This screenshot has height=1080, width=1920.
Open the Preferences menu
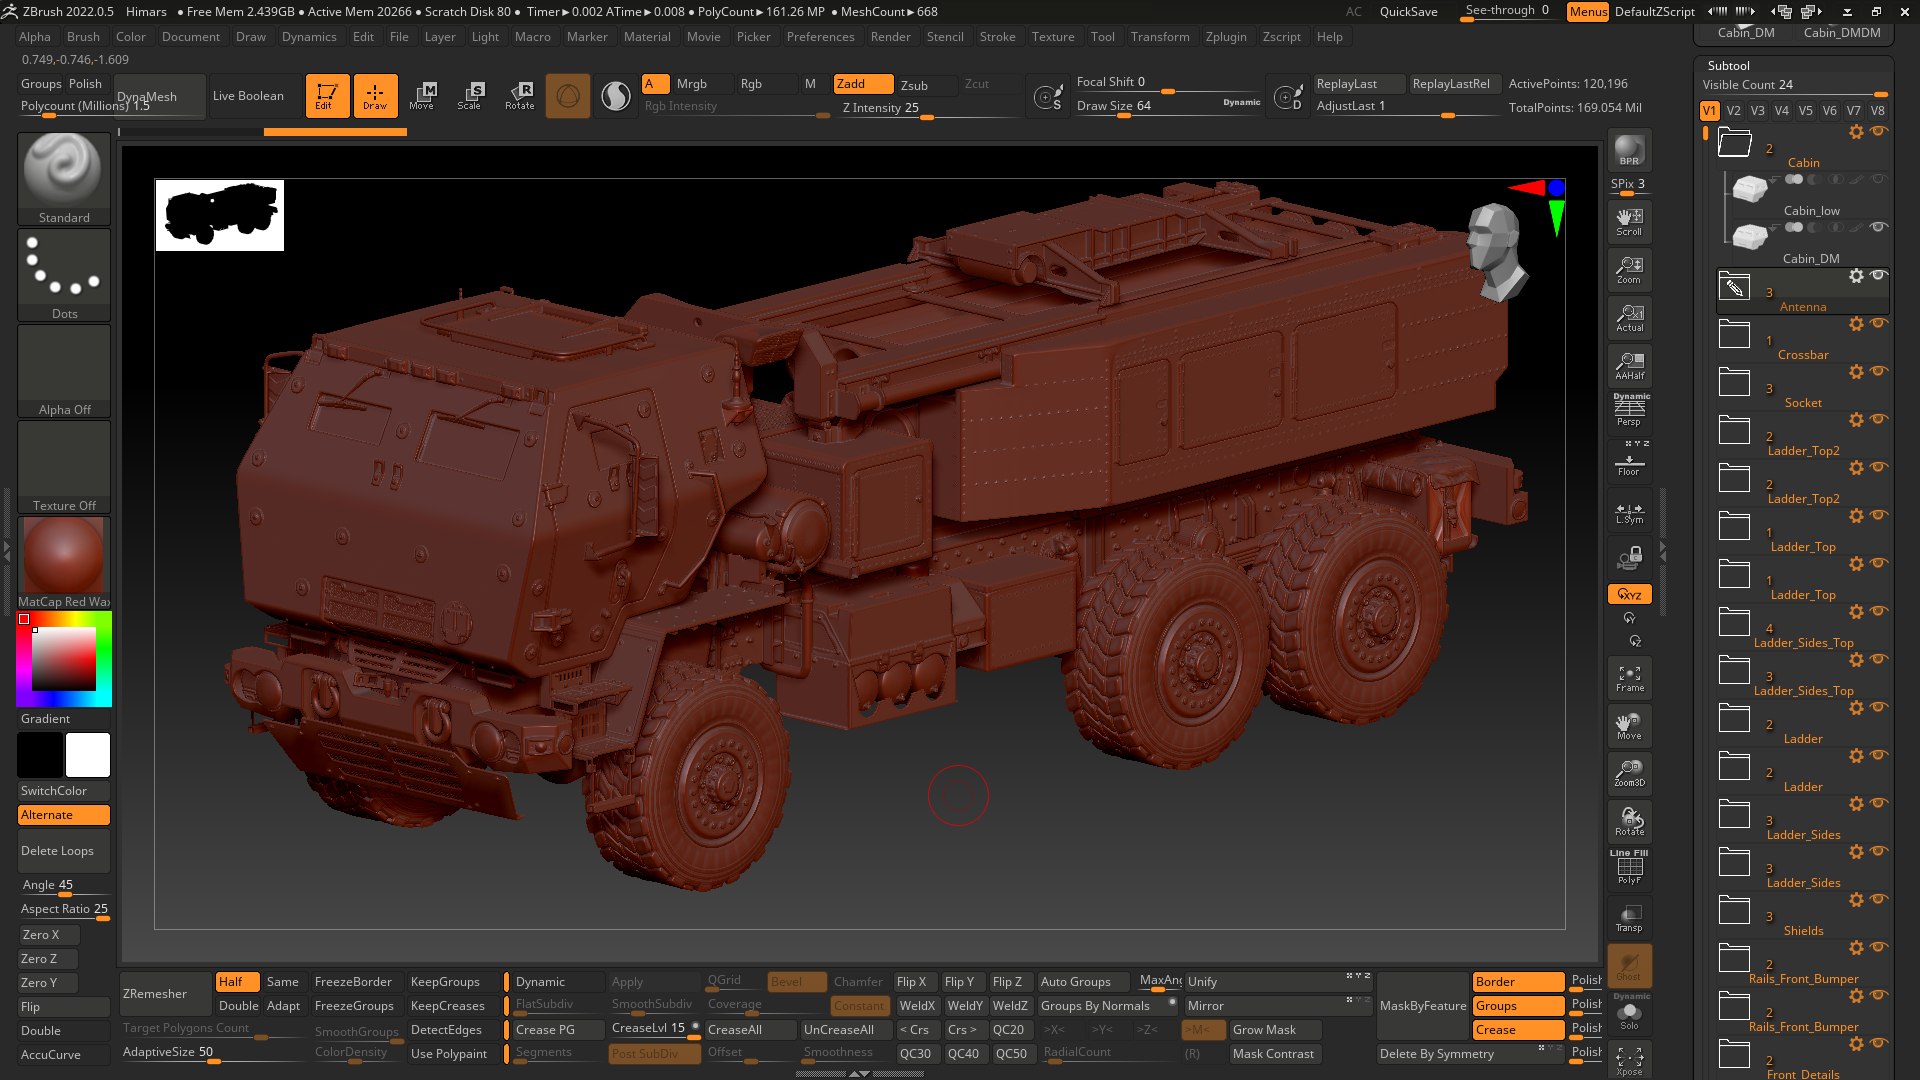click(x=820, y=37)
